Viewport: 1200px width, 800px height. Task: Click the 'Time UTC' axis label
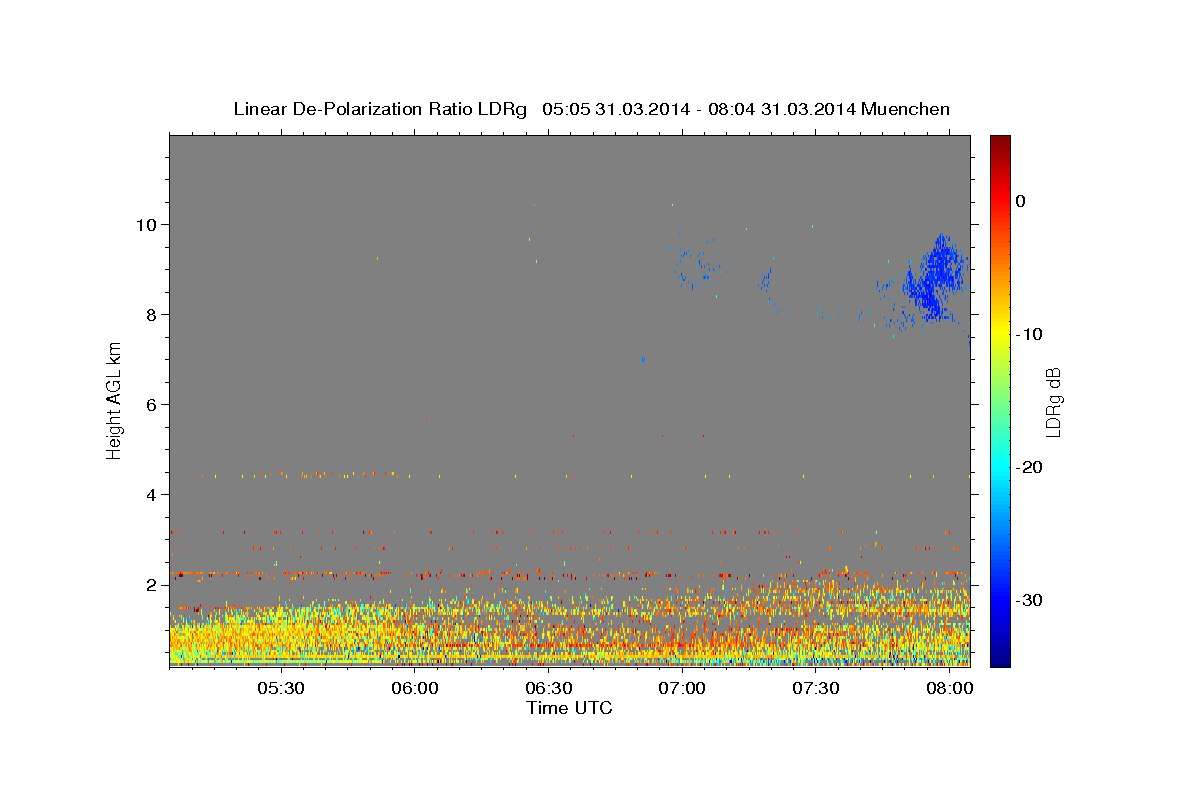click(x=569, y=708)
